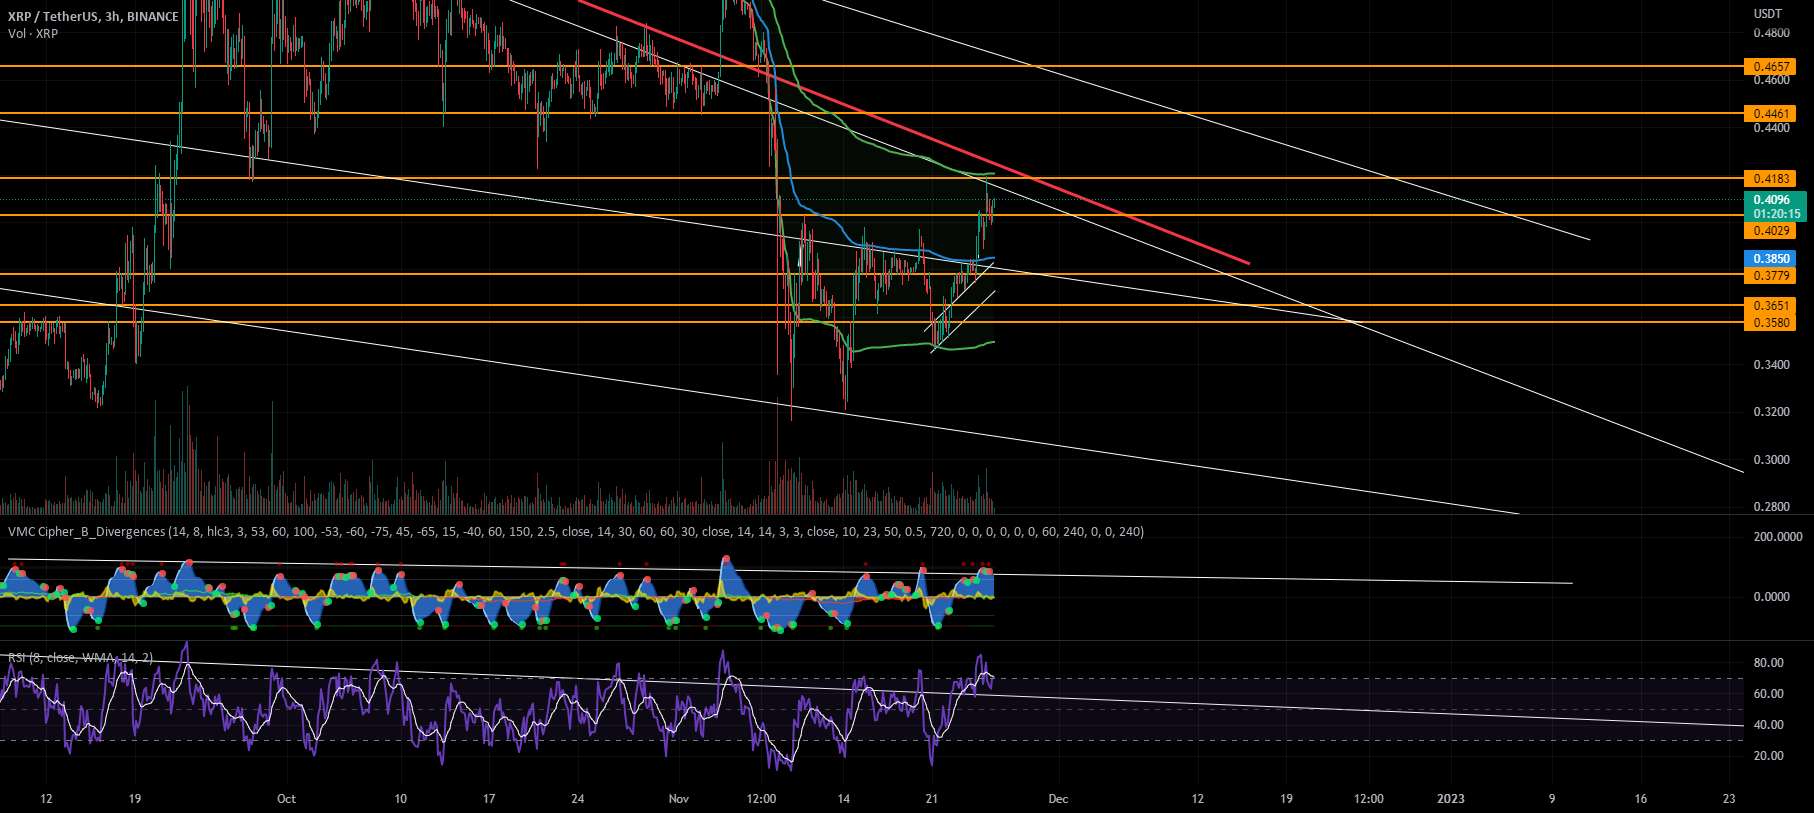Click the 24 date label on time axis
Image resolution: width=1814 pixels, height=813 pixels.
tap(577, 799)
